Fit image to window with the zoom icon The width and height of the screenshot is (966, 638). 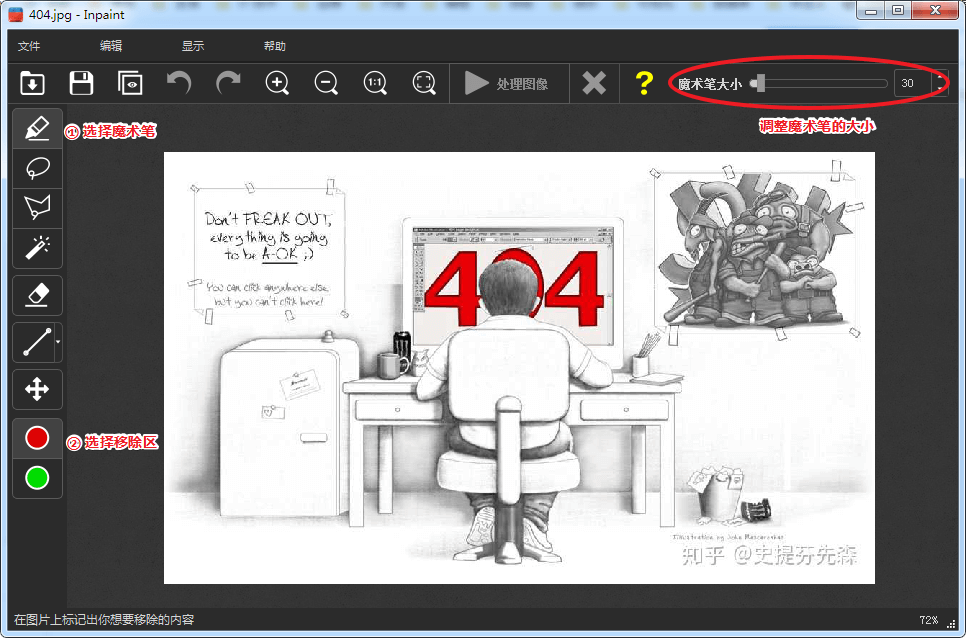(424, 83)
